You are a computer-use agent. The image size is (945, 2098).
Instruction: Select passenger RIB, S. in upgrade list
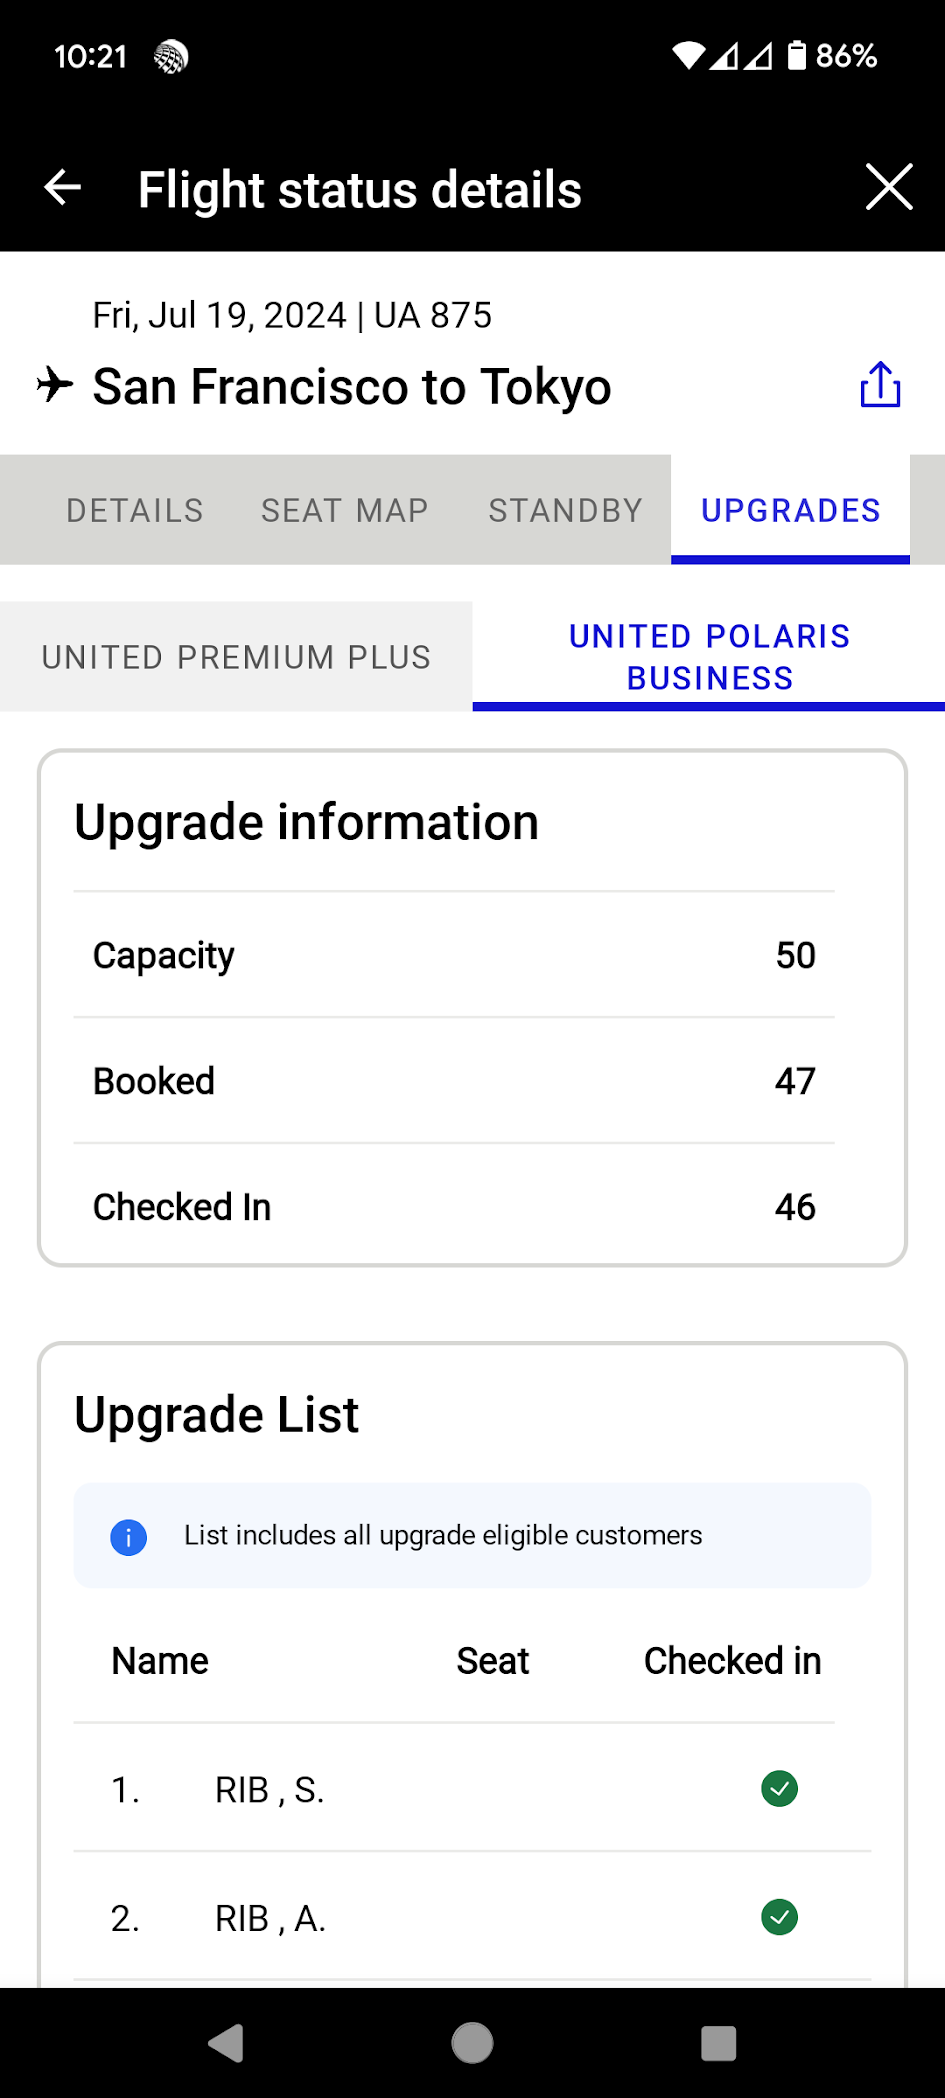[x=269, y=1790]
